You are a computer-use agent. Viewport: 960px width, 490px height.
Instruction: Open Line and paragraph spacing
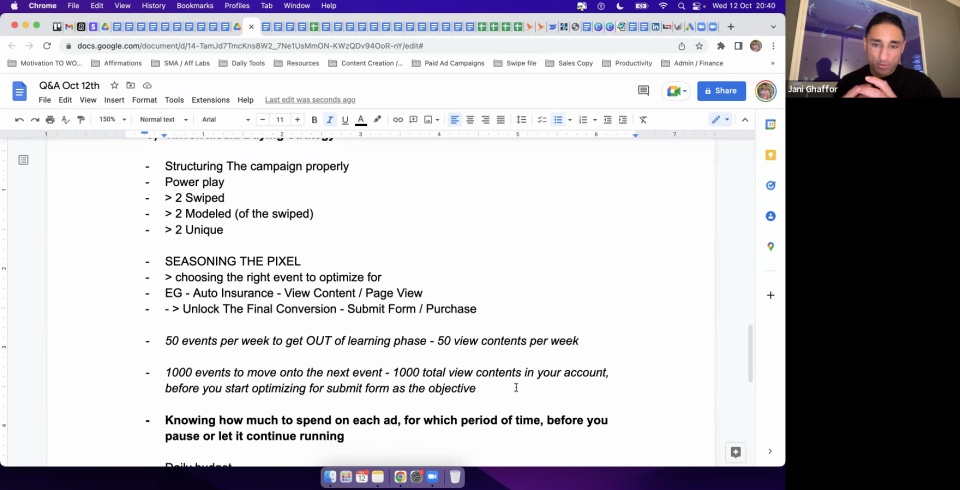click(522, 119)
